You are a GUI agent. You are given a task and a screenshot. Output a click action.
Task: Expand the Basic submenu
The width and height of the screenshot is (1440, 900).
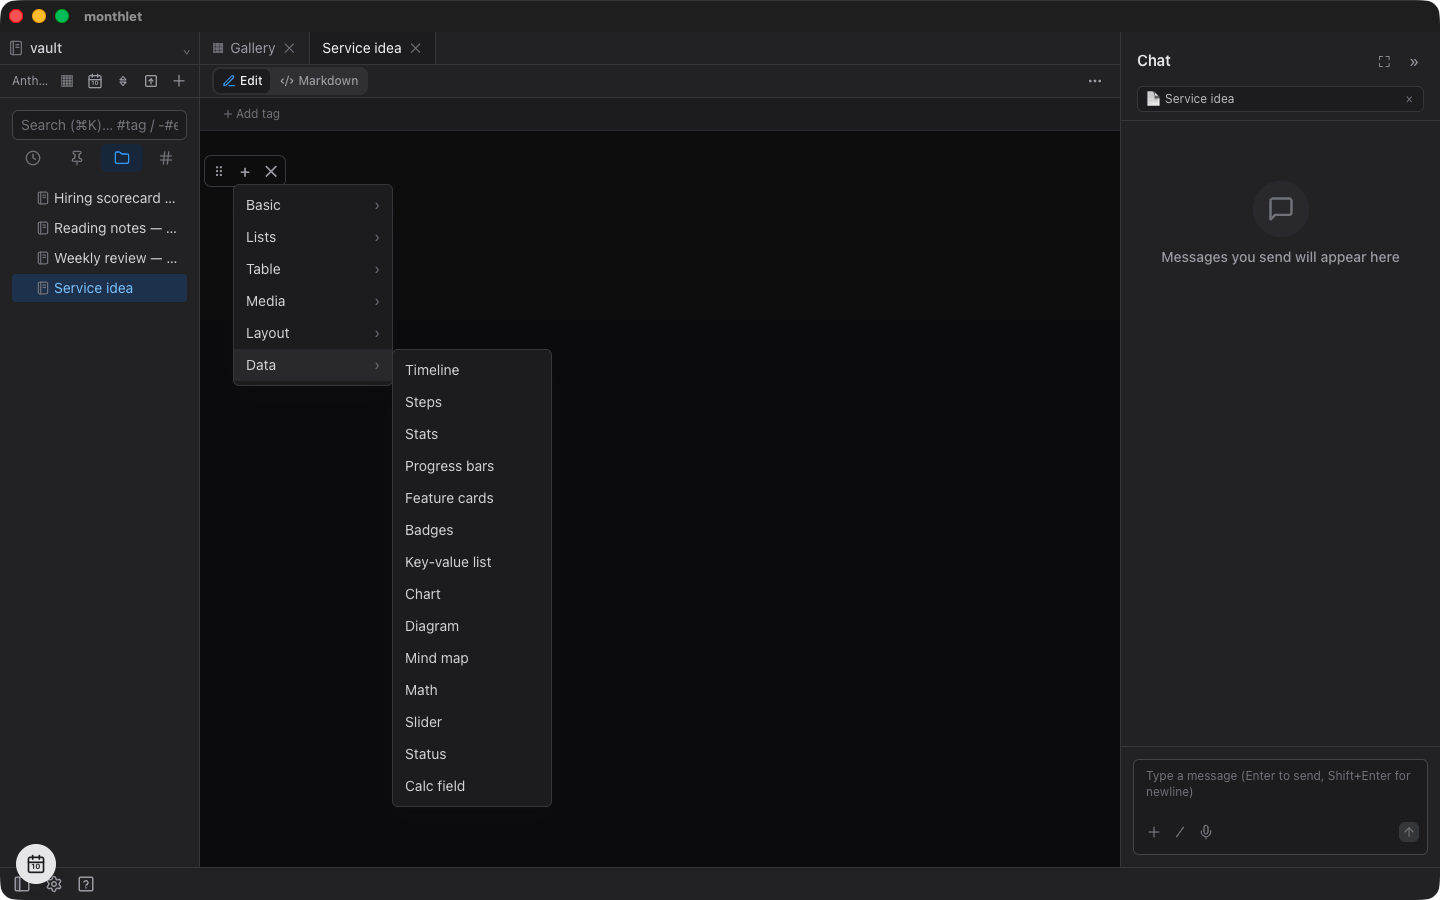(x=313, y=205)
